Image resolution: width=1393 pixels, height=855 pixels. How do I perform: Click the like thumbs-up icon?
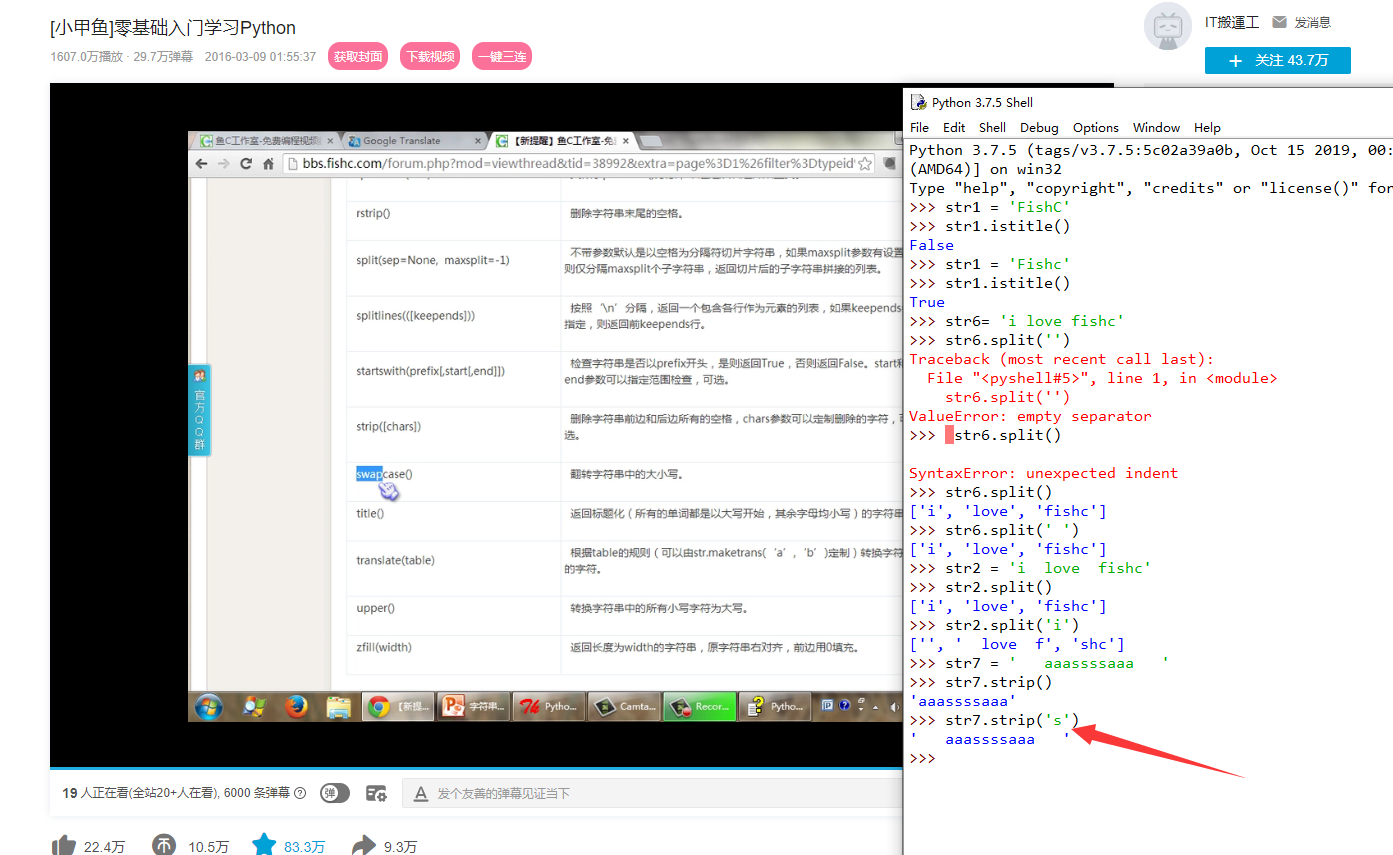tap(64, 846)
